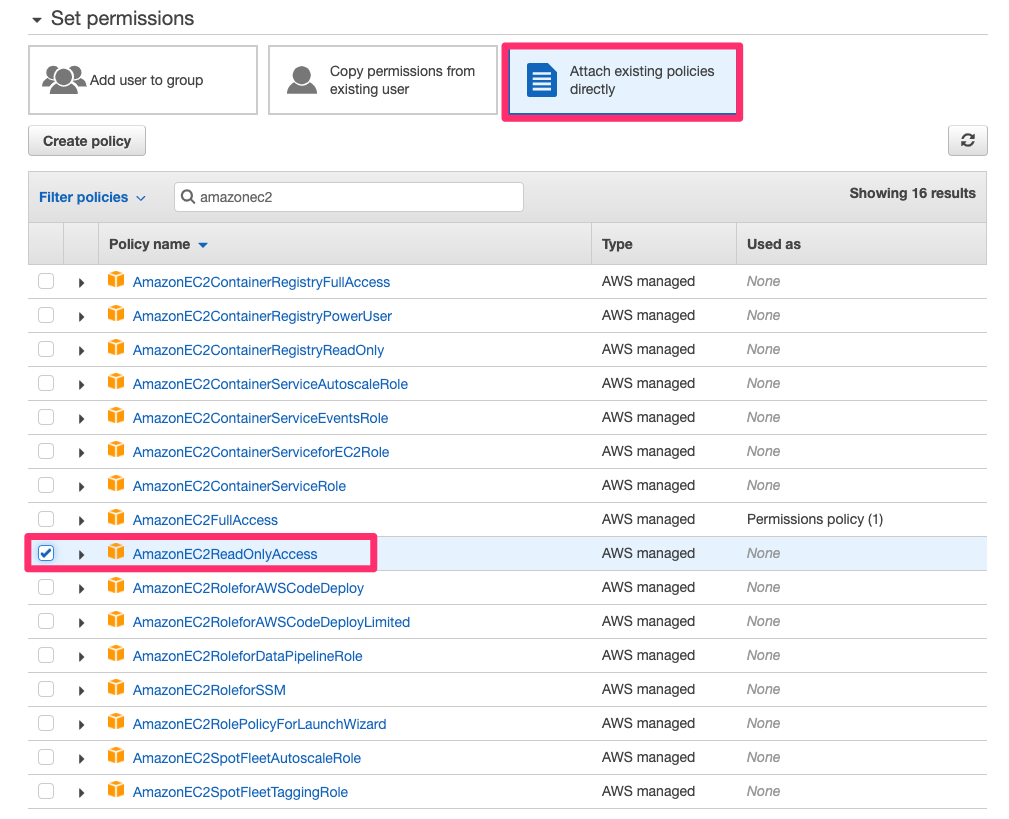The image size is (1009, 819).
Task: Click the Create policy button
Action: 86,140
